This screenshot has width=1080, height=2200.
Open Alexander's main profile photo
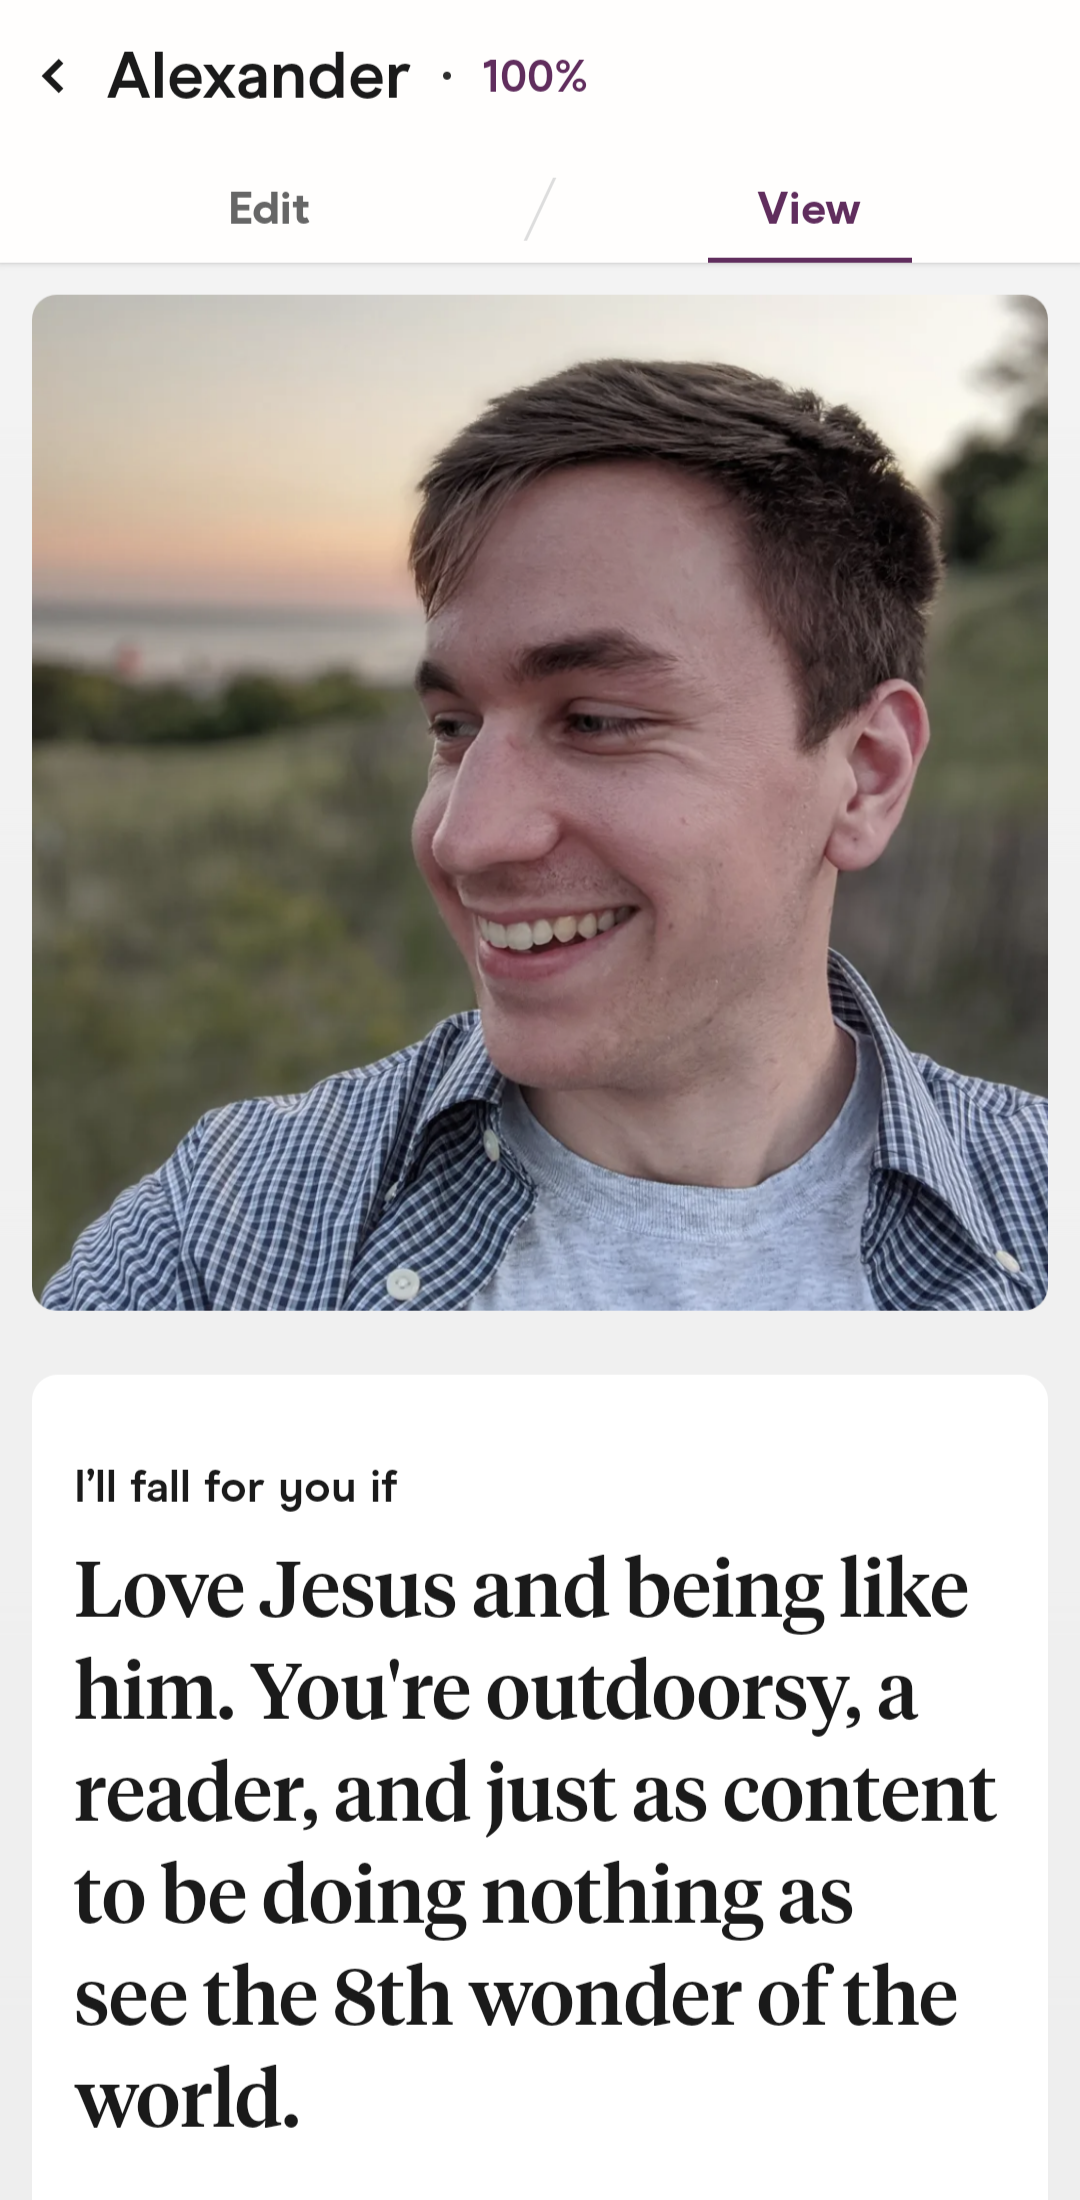[540, 802]
